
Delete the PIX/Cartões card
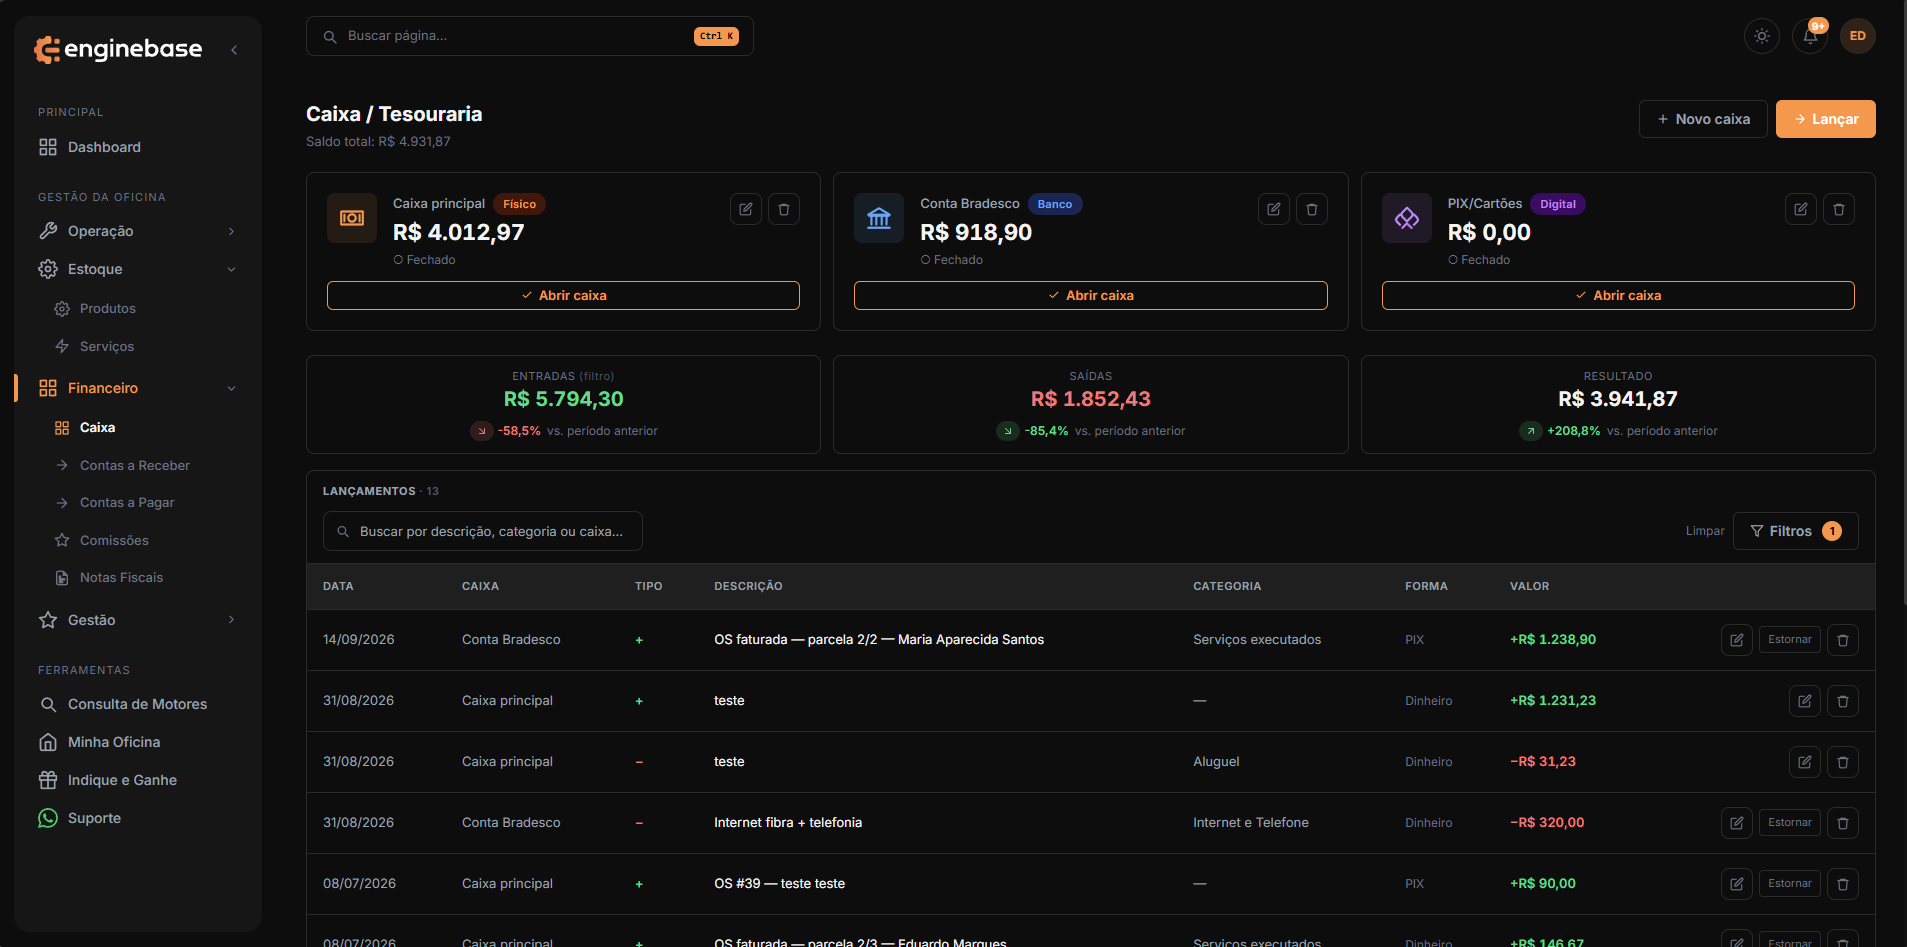click(1839, 209)
